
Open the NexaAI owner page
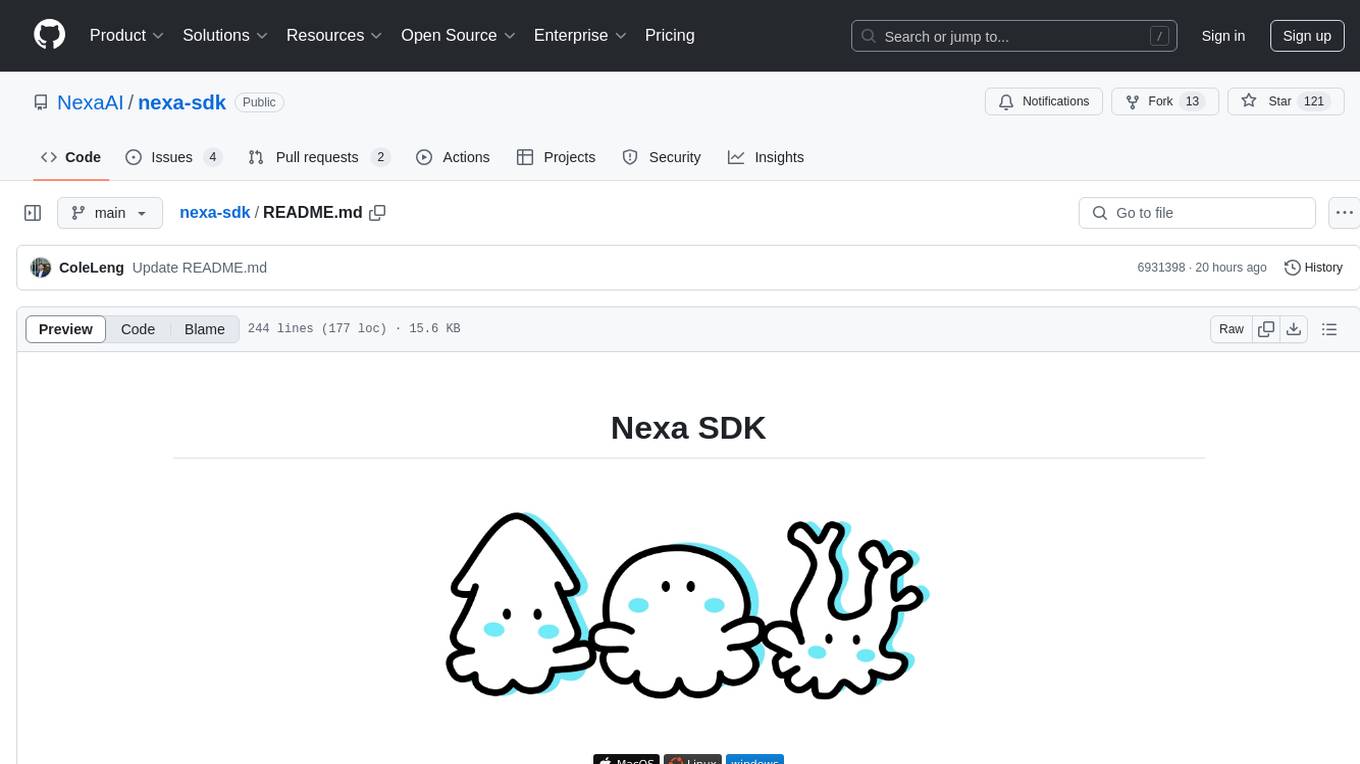point(90,102)
